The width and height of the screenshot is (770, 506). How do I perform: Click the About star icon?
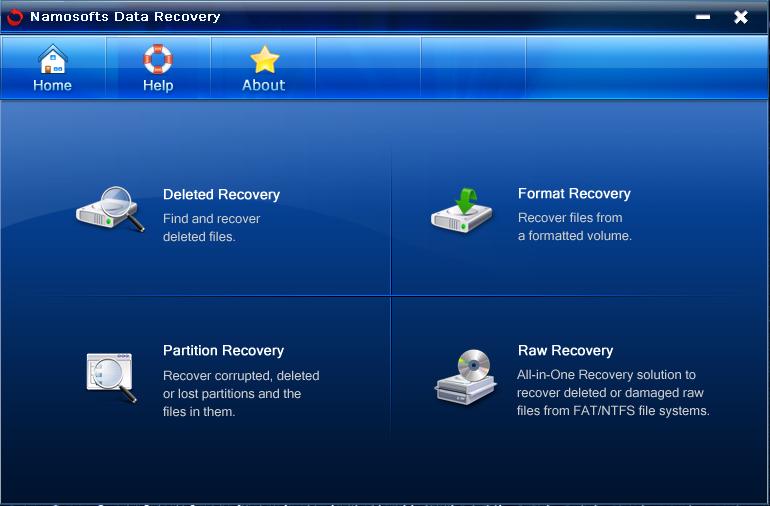coord(265,59)
